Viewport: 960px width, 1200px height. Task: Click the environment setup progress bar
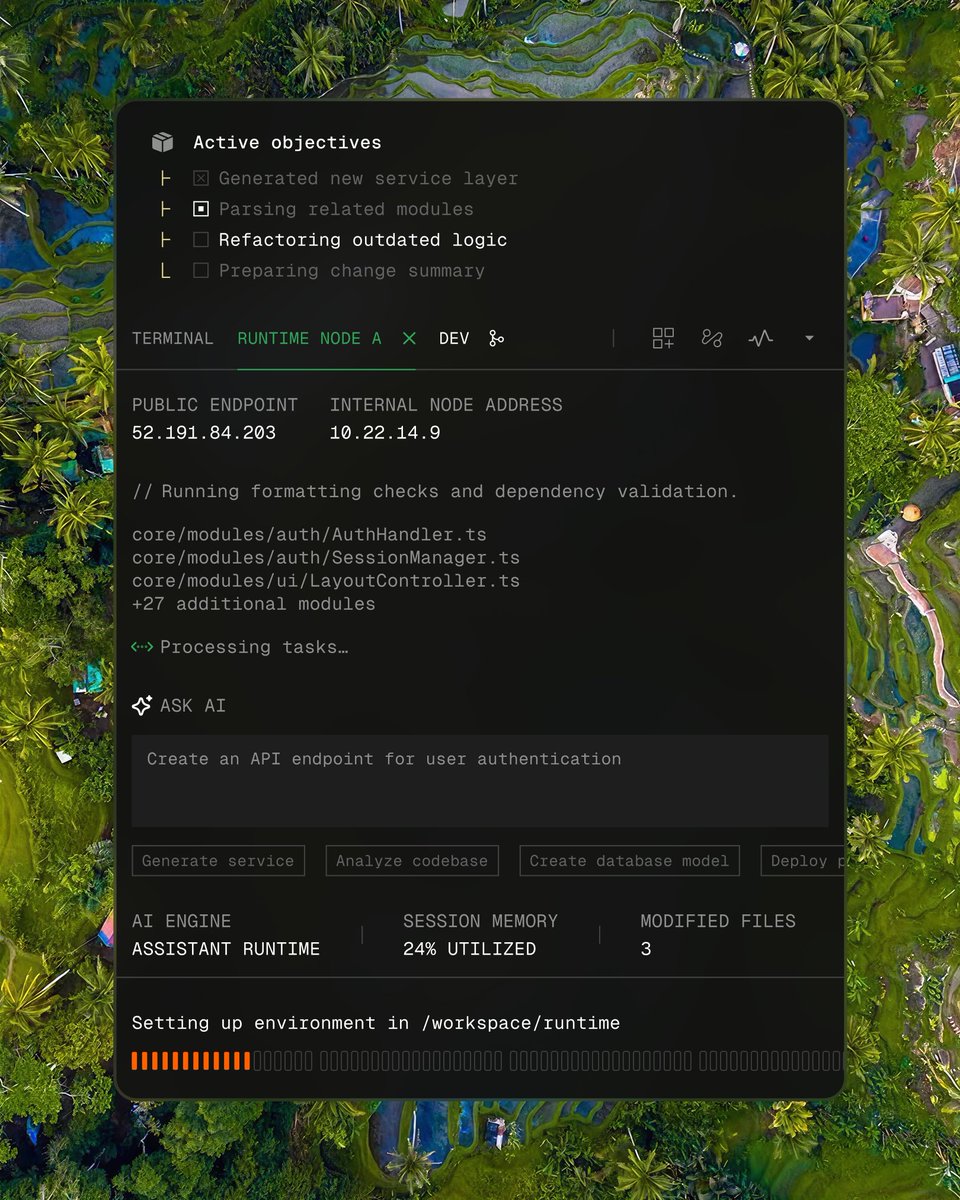pos(487,1061)
